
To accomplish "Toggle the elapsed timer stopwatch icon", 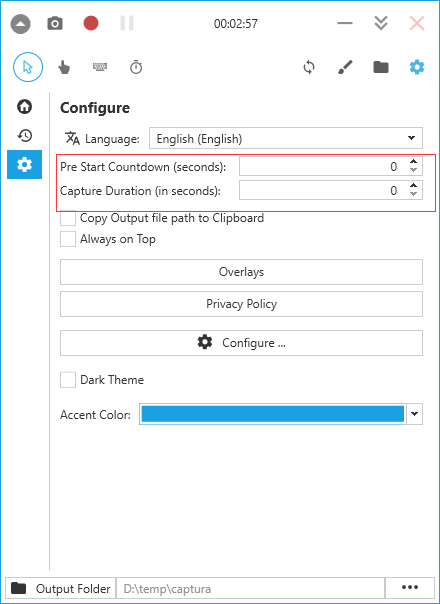I will tap(136, 67).
